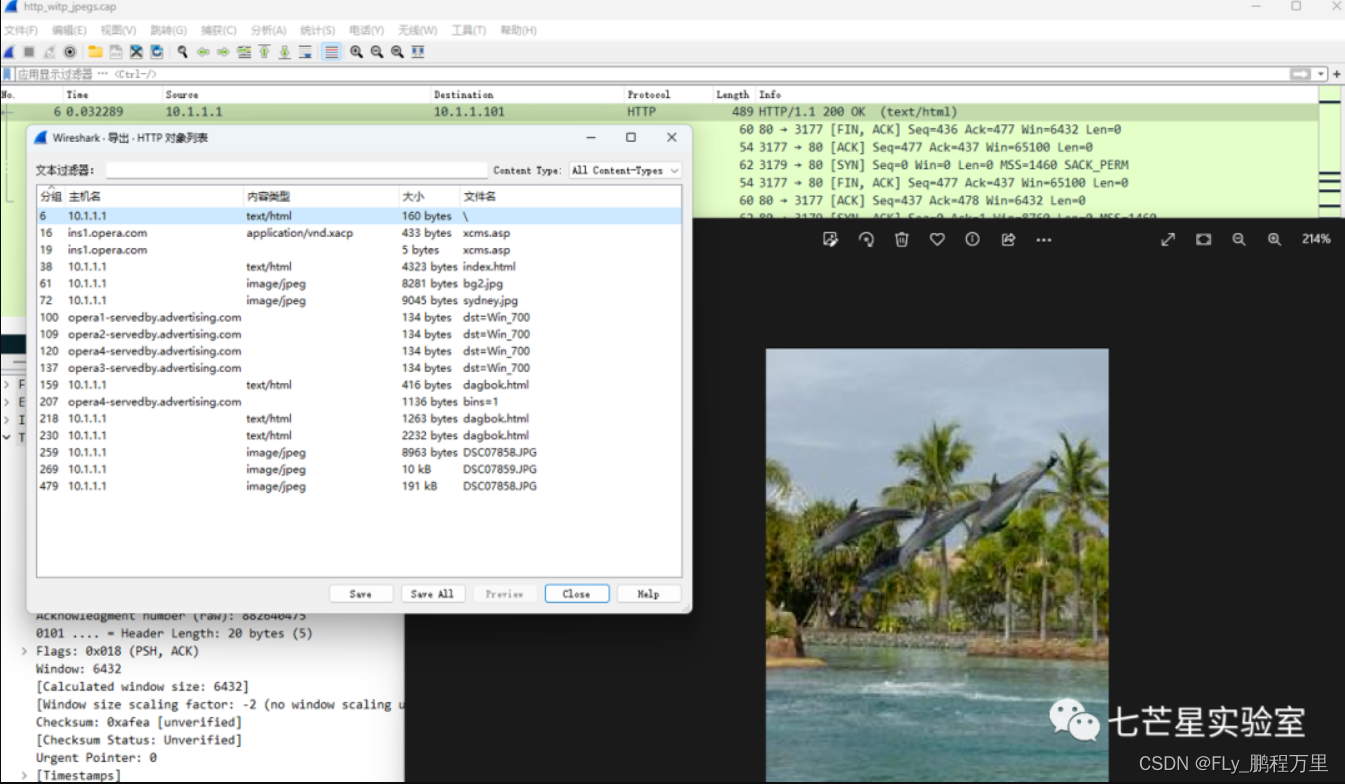Find a packet with the magnifier icon
The height and width of the screenshot is (784, 1345).
tap(182, 52)
